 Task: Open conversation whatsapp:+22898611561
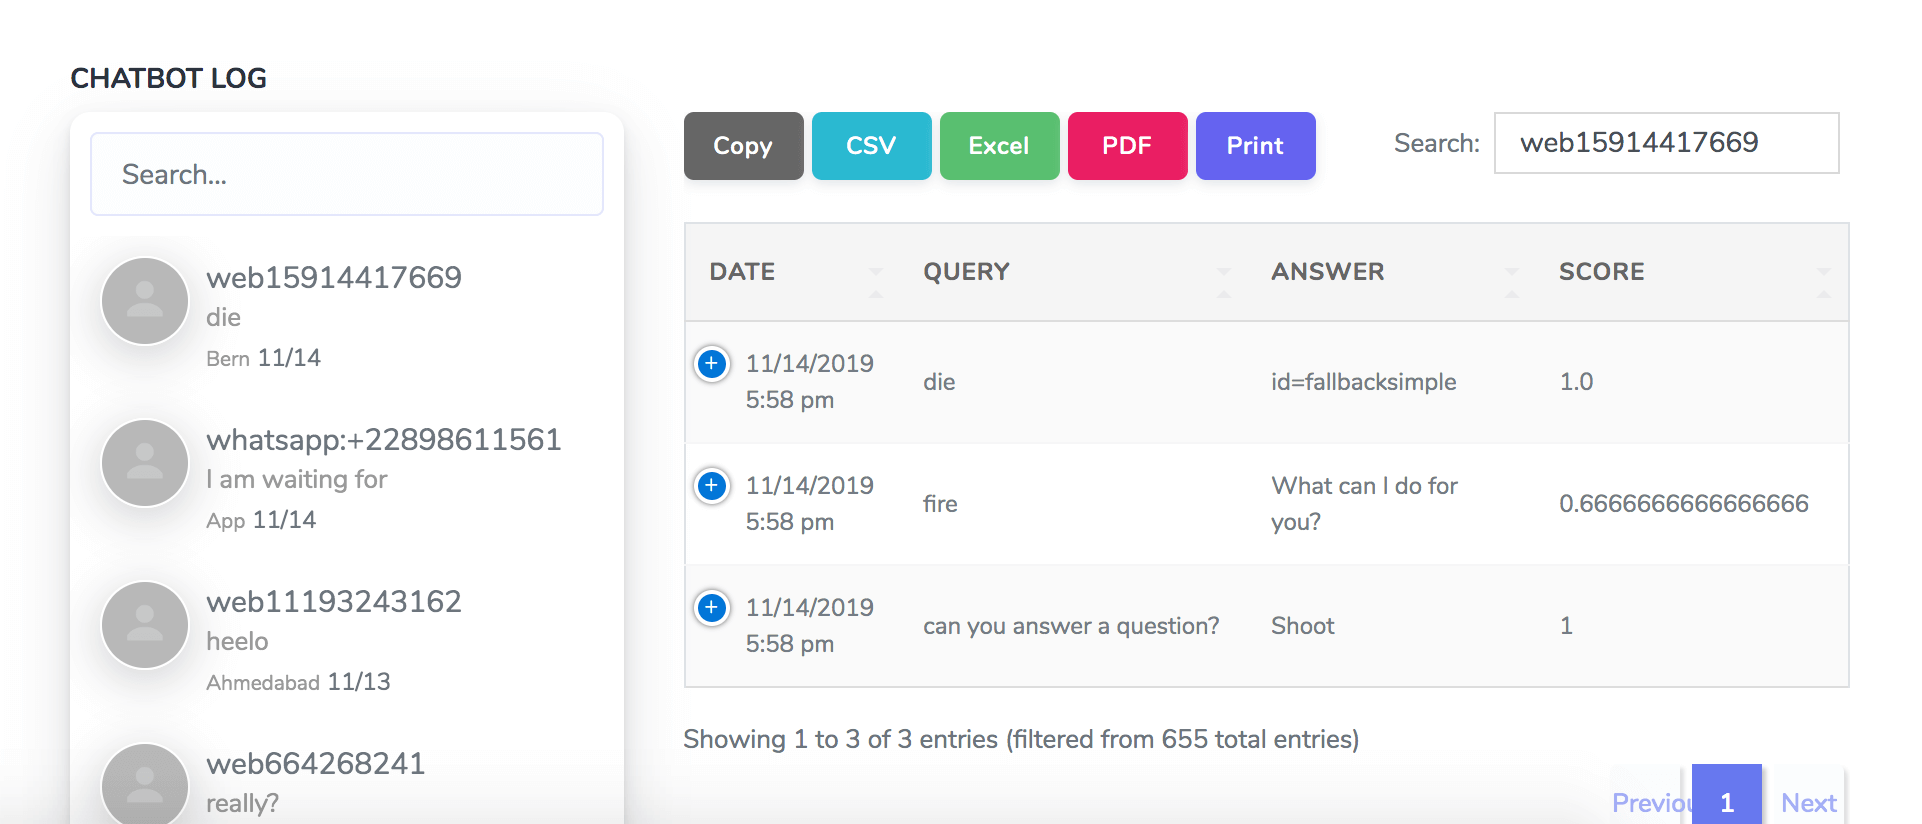coord(347,477)
